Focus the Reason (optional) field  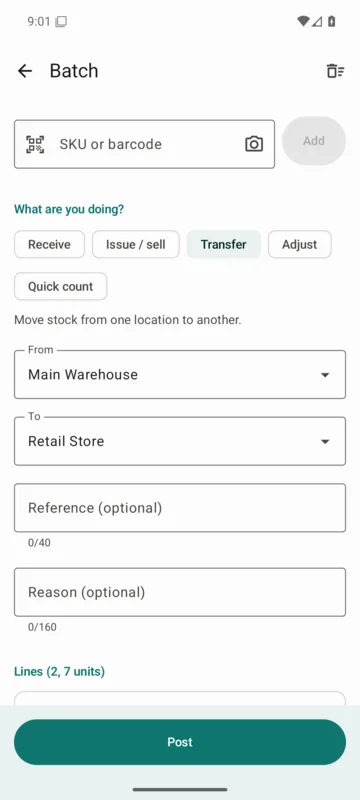tap(180, 592)
